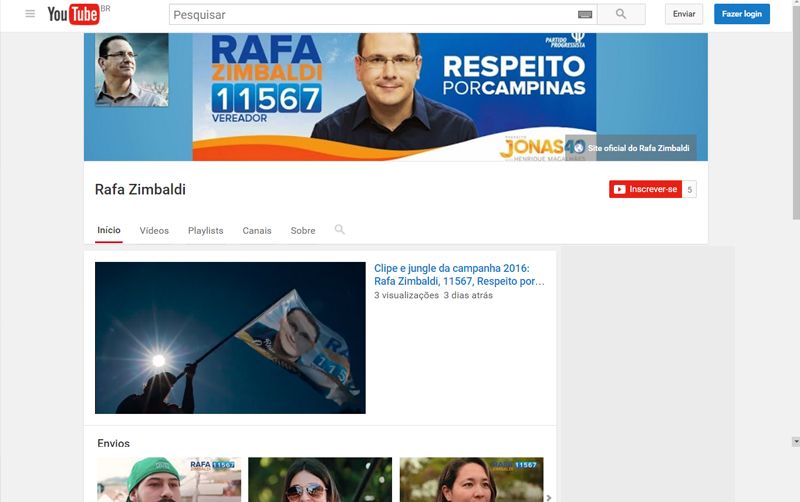Screen dimensions: 800x502
Task: Subscribe with the Inscrever-se button
Action: [645, 189]
